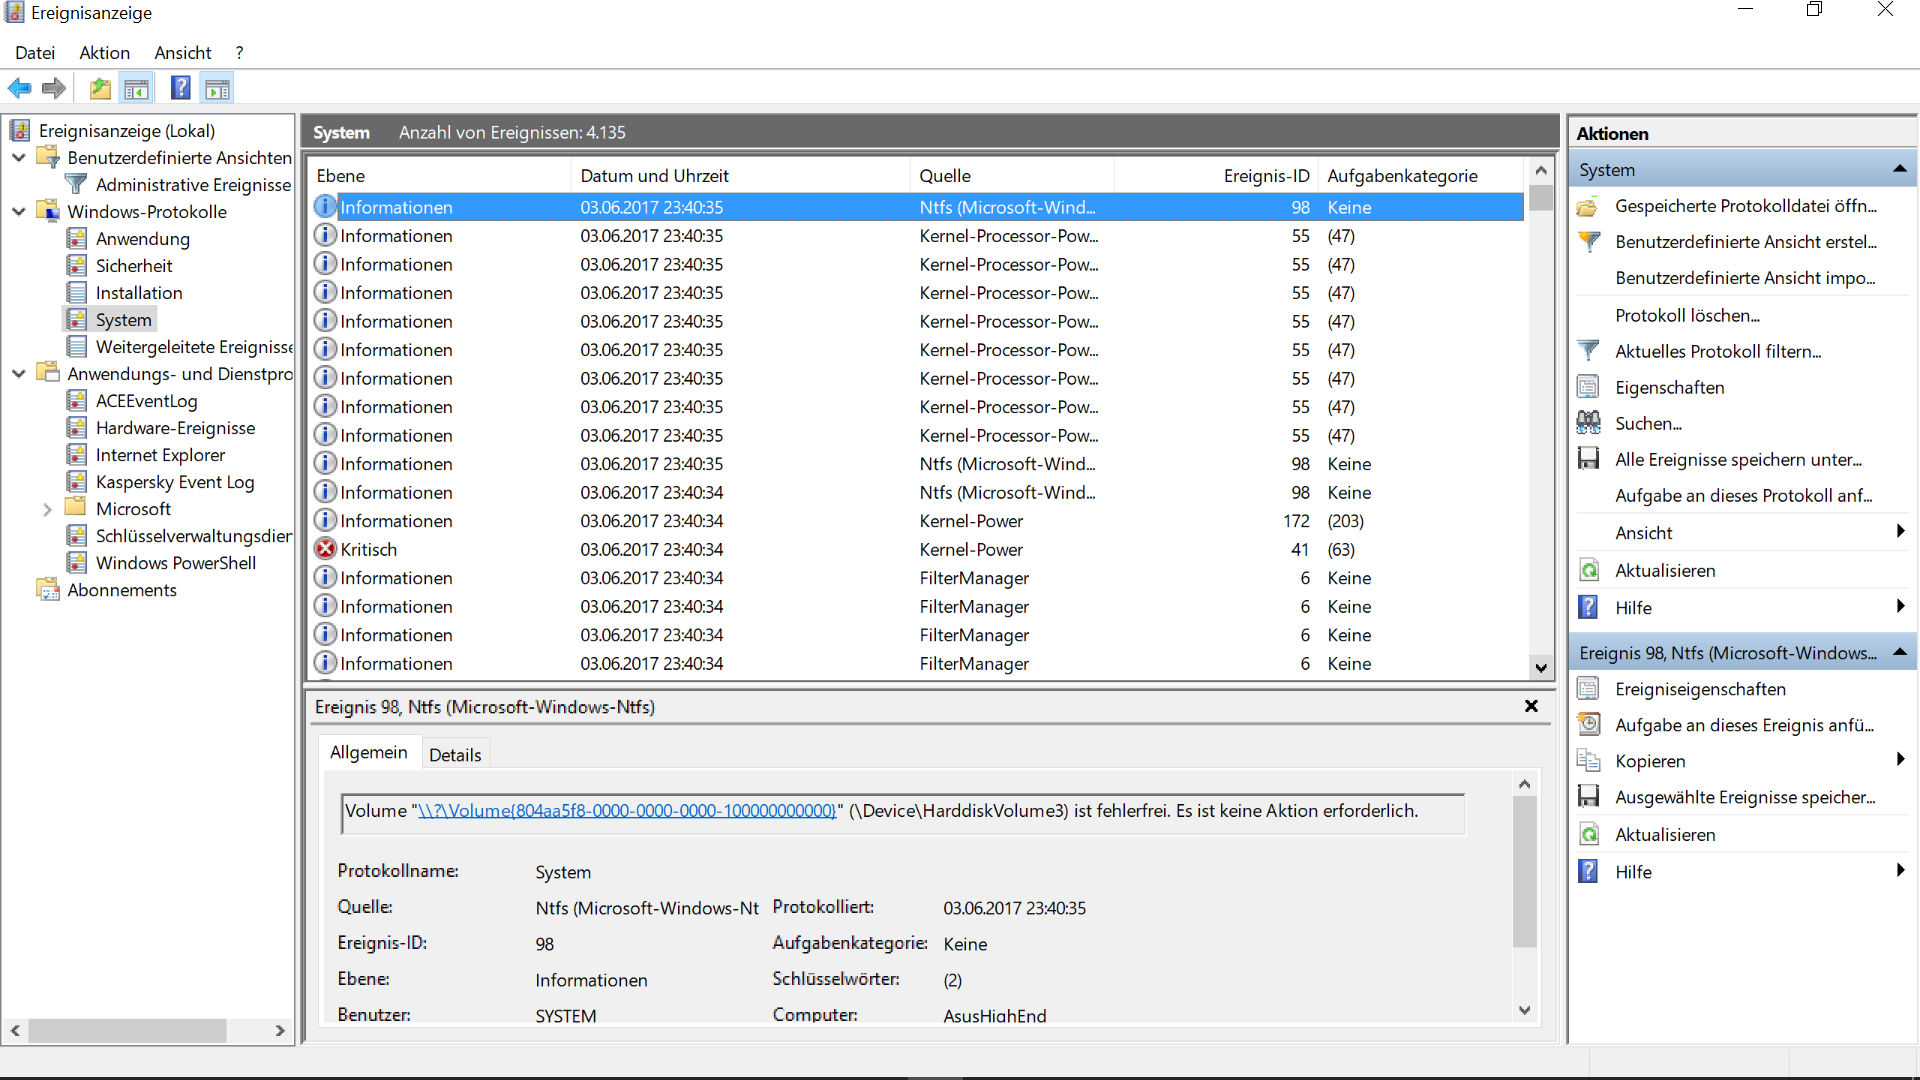Click the binoculars Suchen icon
The image size is (1920, 1080).
[x=1588, y=423]
